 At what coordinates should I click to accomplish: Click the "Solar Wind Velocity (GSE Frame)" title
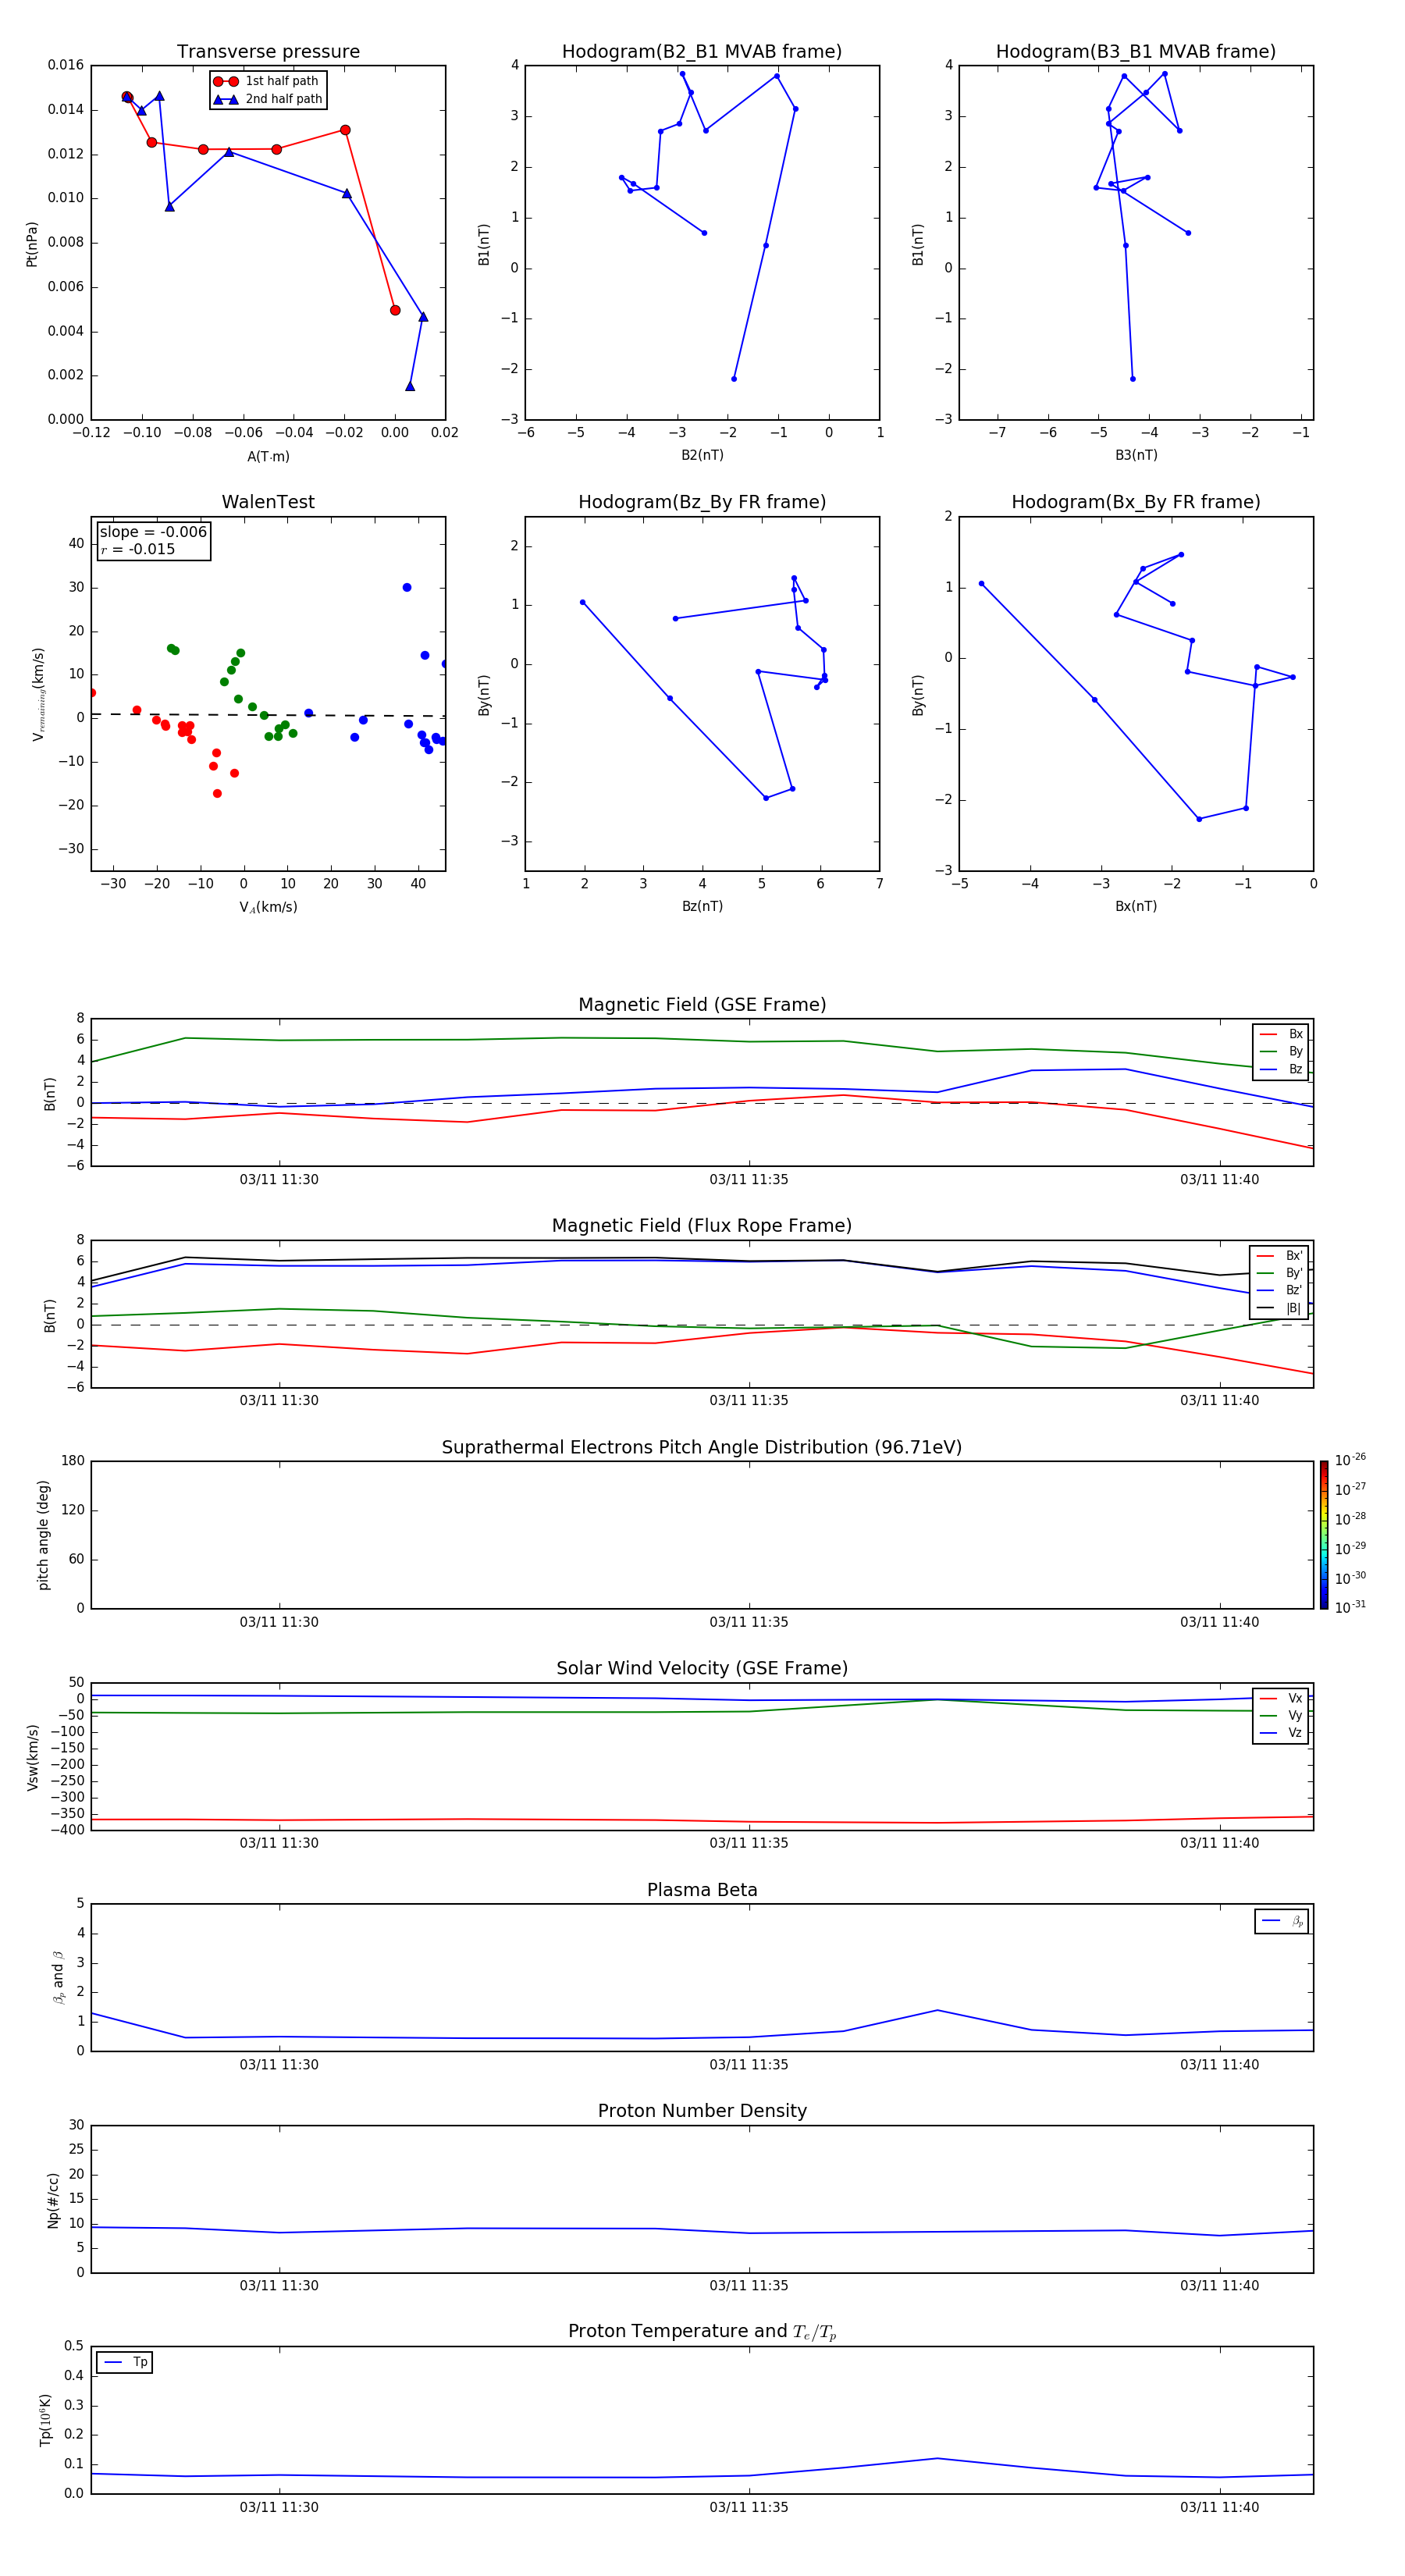(x=702, y=1668)
